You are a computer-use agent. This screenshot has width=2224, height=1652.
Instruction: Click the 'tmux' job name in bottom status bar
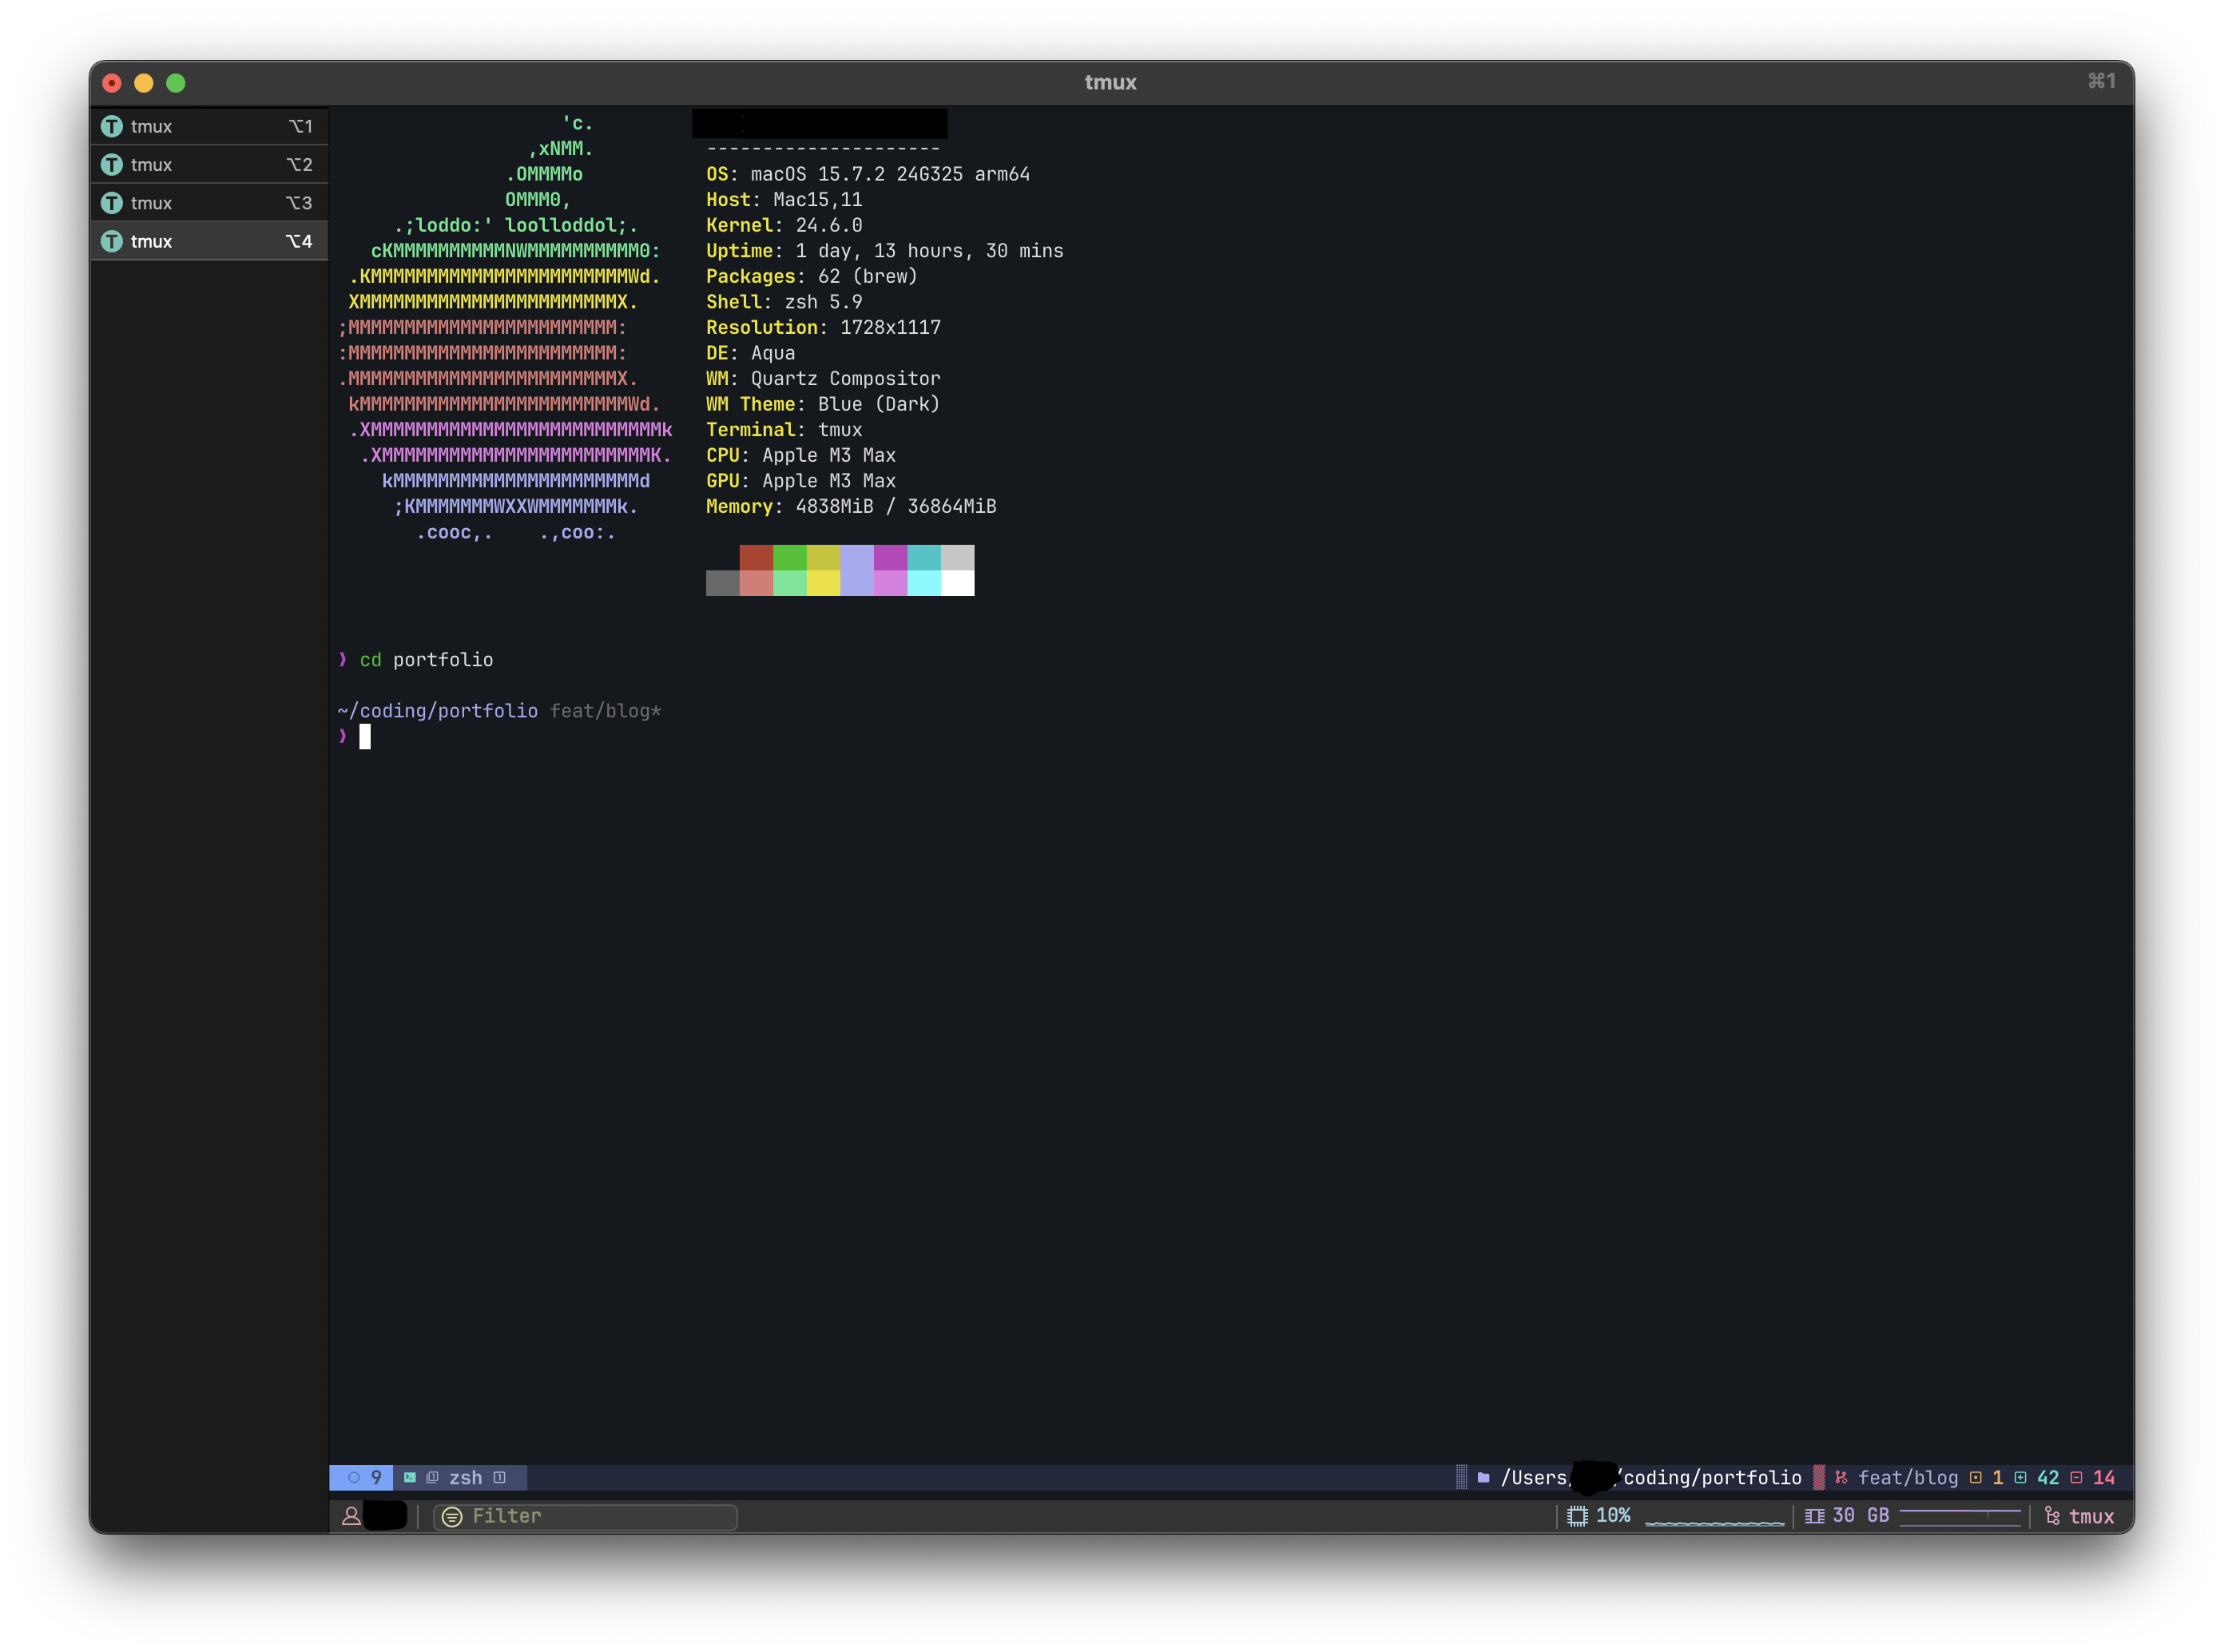(2092, 1516)
